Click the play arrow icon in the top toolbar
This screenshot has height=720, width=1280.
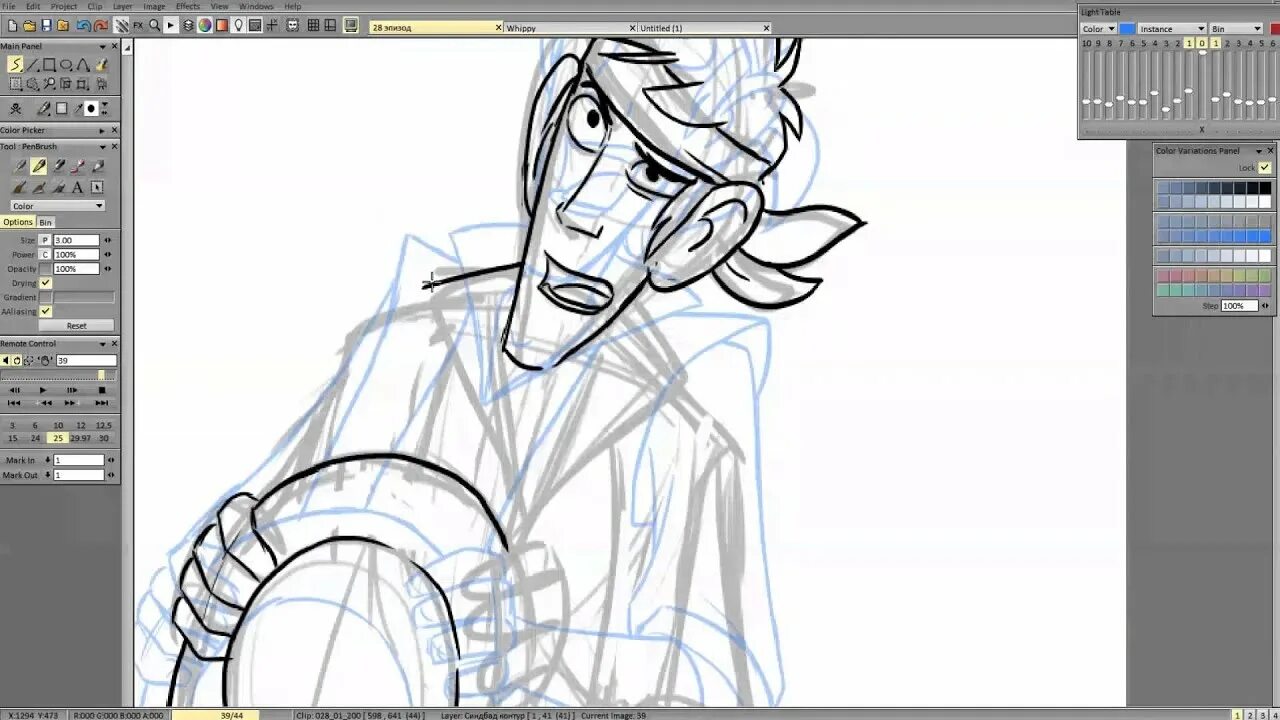click(171, 26)
